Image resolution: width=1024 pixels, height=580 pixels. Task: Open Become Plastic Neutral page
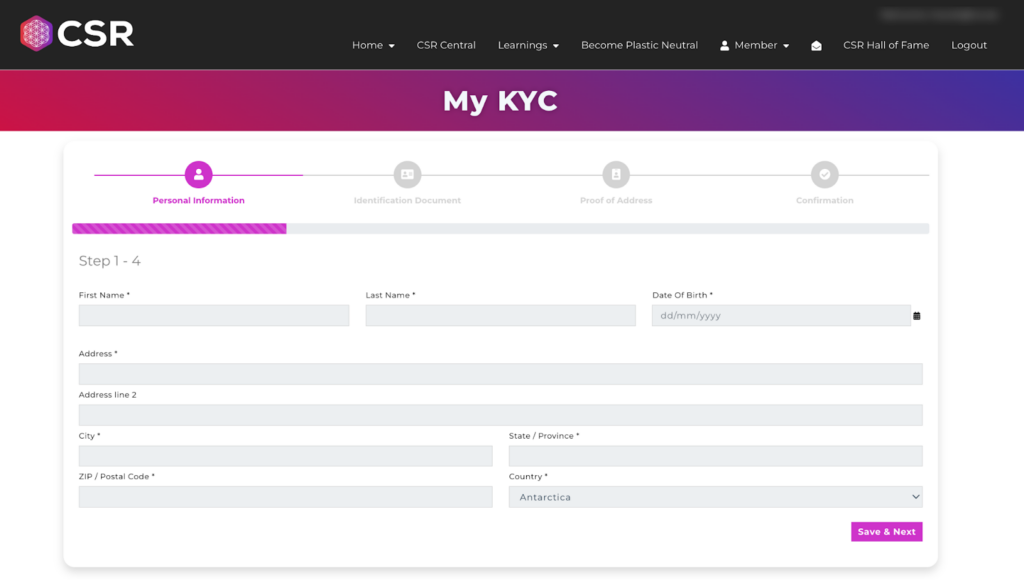point(639,45)
